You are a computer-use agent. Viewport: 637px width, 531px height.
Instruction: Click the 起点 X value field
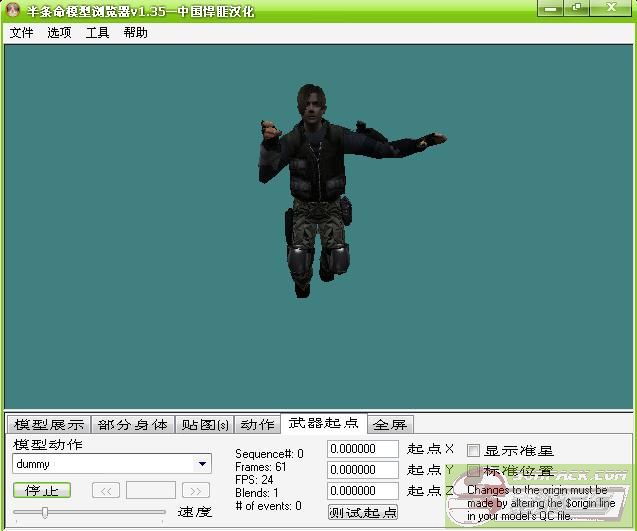tap(362, 449)
